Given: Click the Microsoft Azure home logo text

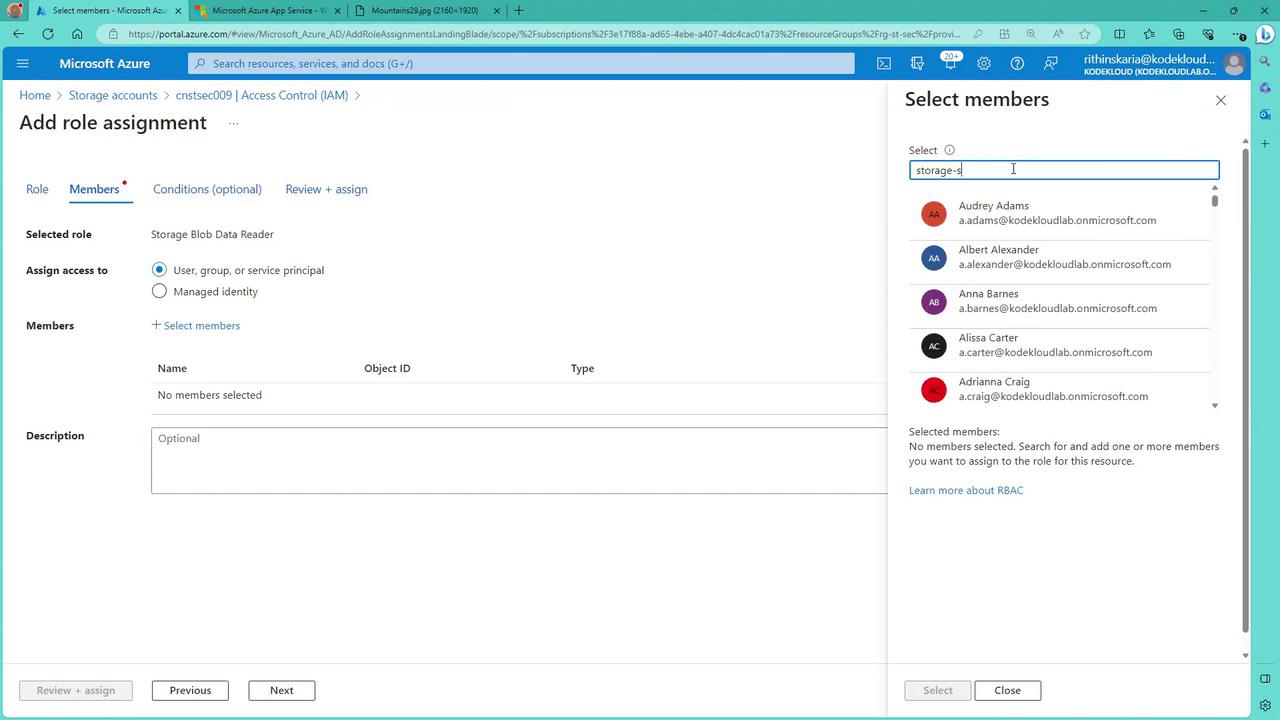Looking at the screenshot, I should point(104,63).
